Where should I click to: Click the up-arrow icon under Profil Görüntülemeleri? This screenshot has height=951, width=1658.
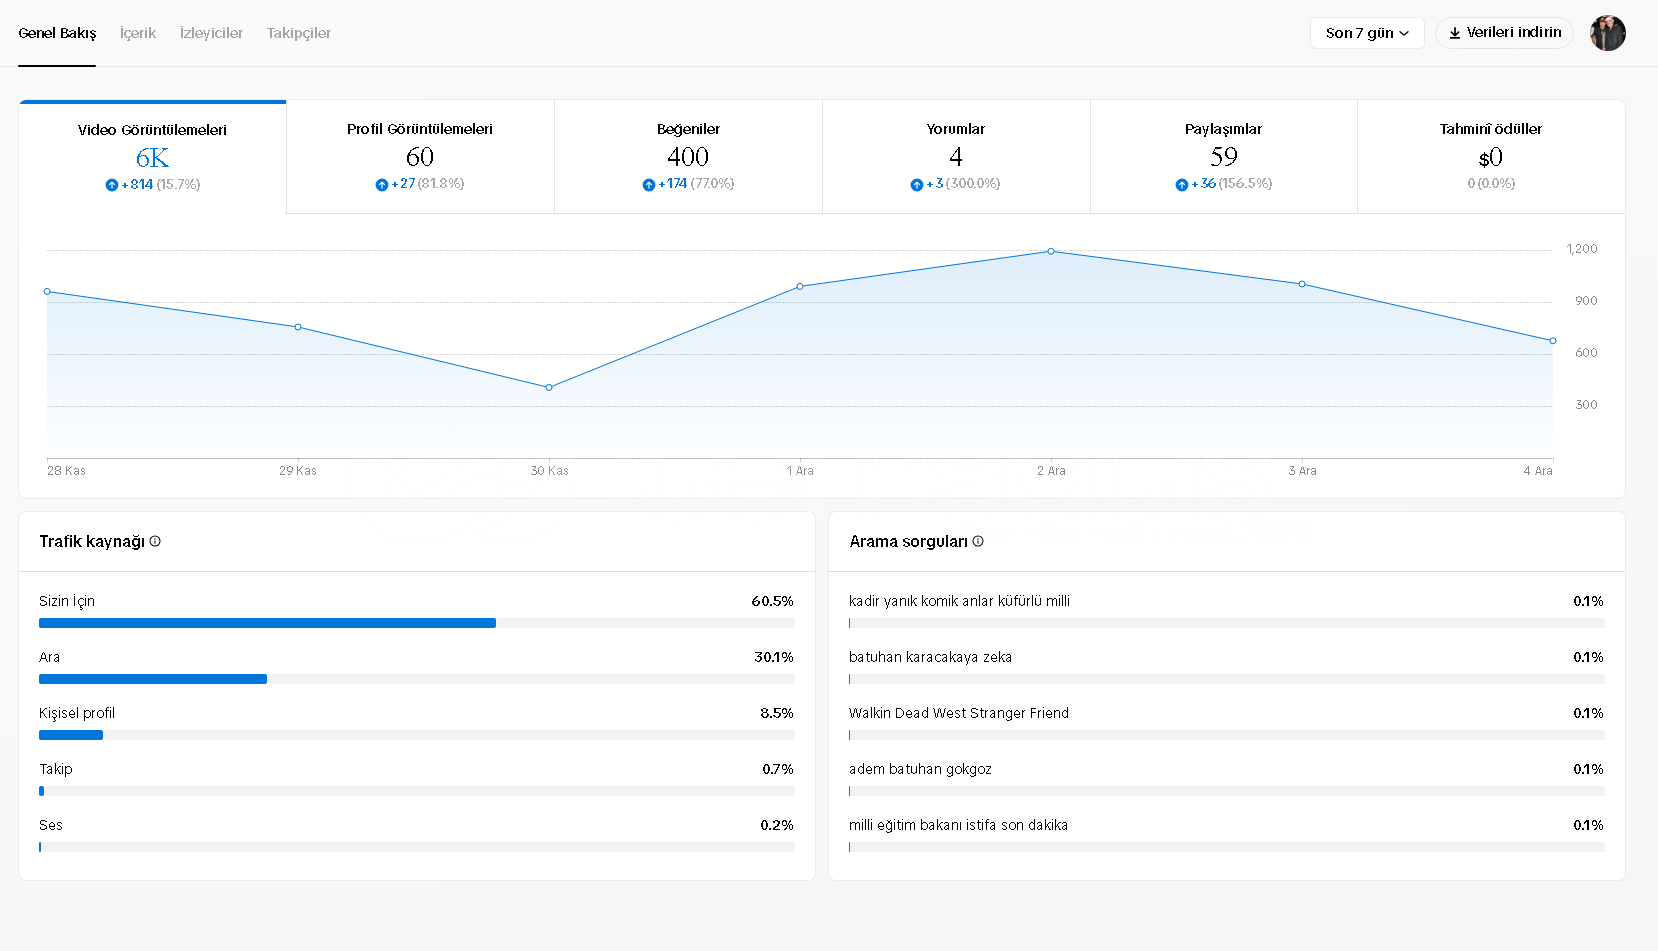pyautogui.click(x=382, y=185)
